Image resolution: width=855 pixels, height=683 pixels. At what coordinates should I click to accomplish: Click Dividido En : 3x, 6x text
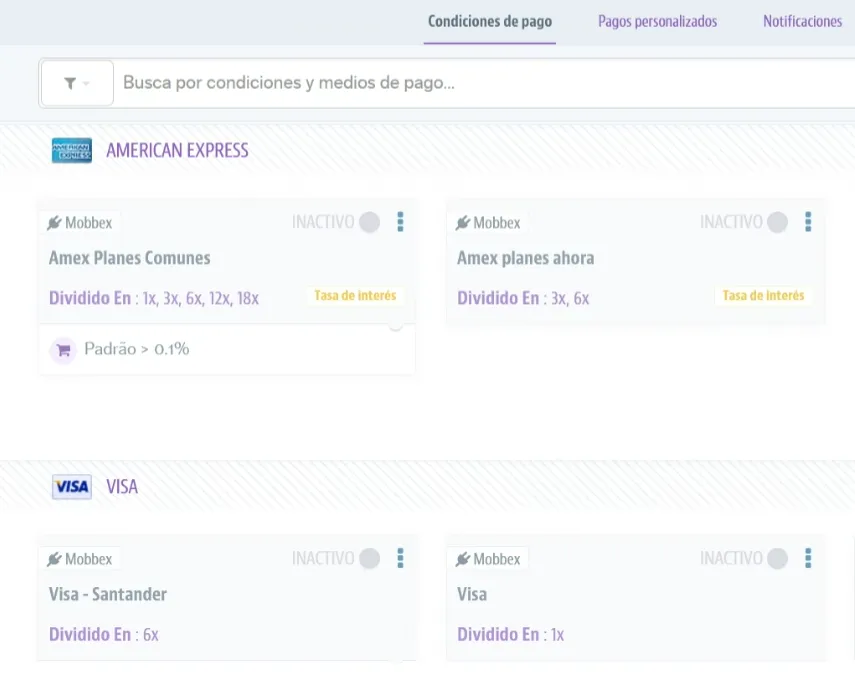click(523, 299)
